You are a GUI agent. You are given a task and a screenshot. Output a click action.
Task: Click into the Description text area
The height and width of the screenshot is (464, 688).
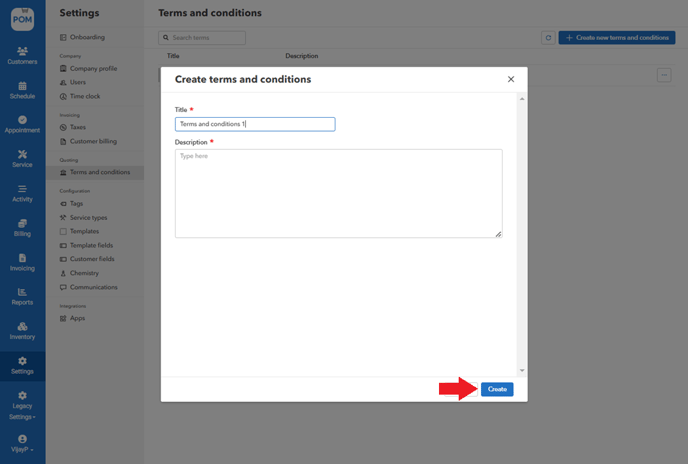338,193
